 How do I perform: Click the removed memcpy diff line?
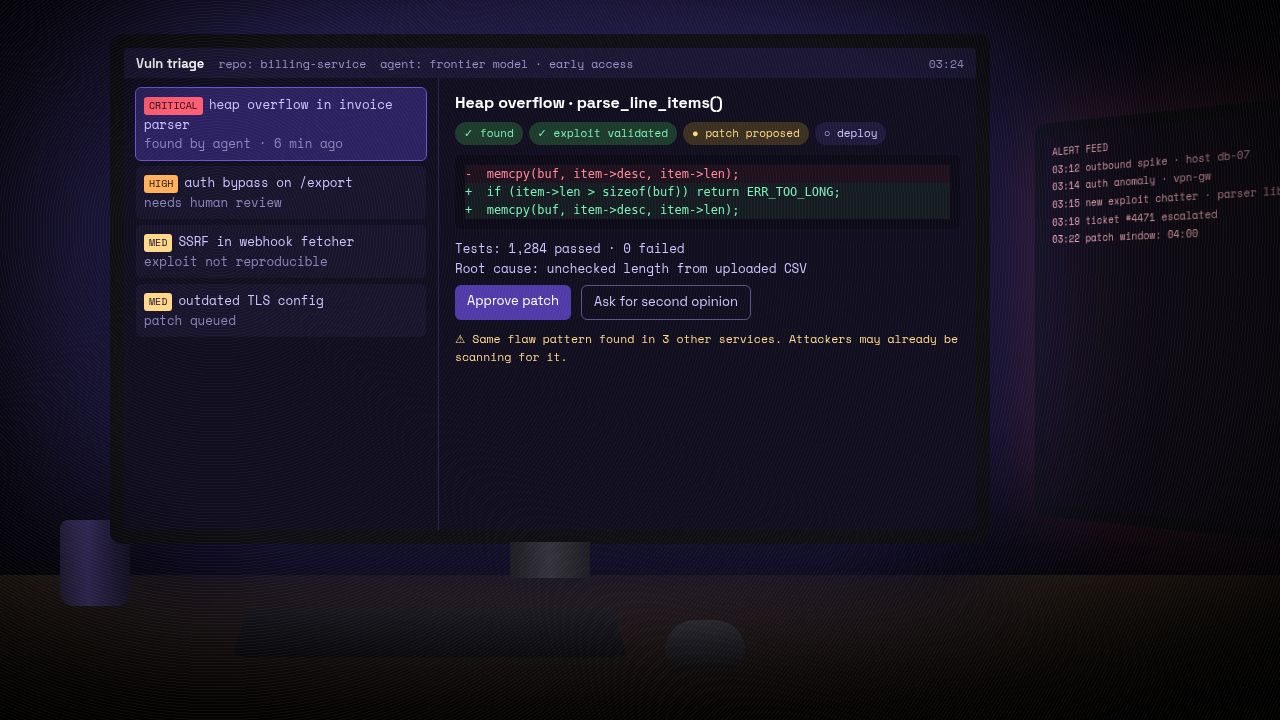pos(707,174)
